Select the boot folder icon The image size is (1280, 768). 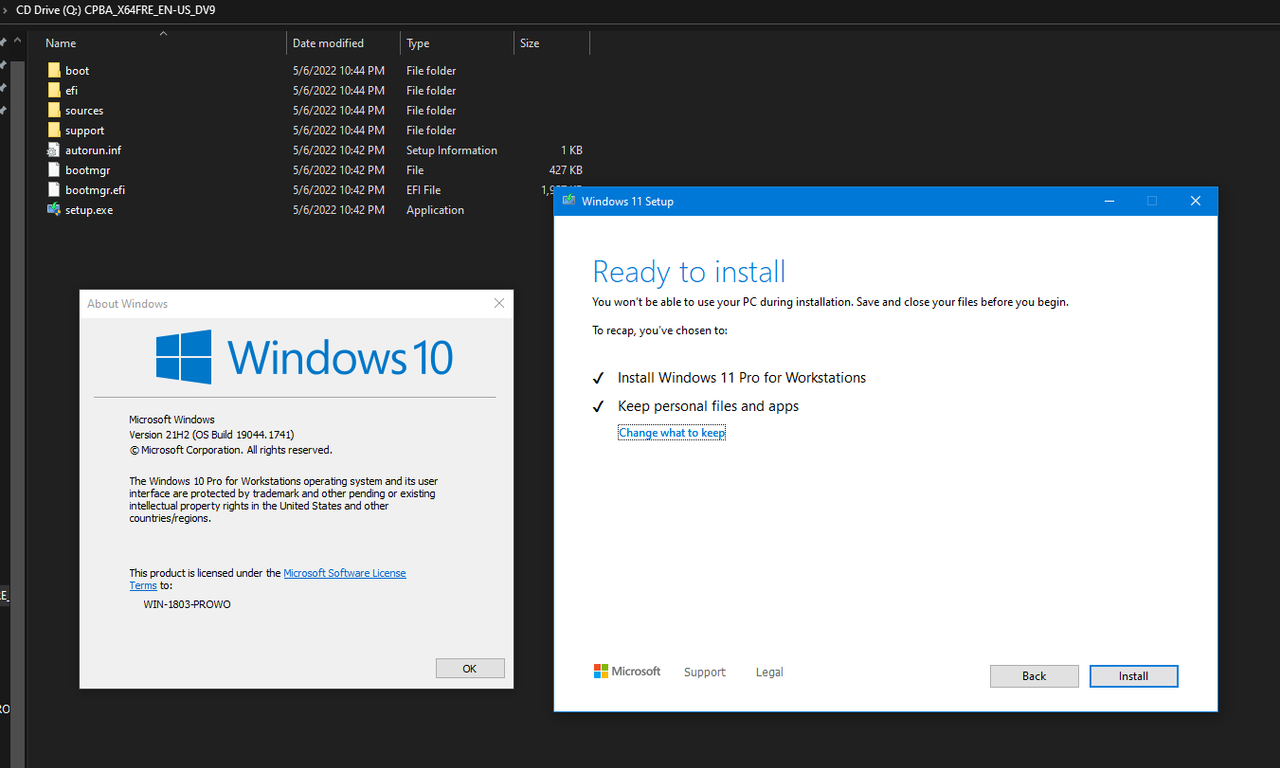(54, 70)
